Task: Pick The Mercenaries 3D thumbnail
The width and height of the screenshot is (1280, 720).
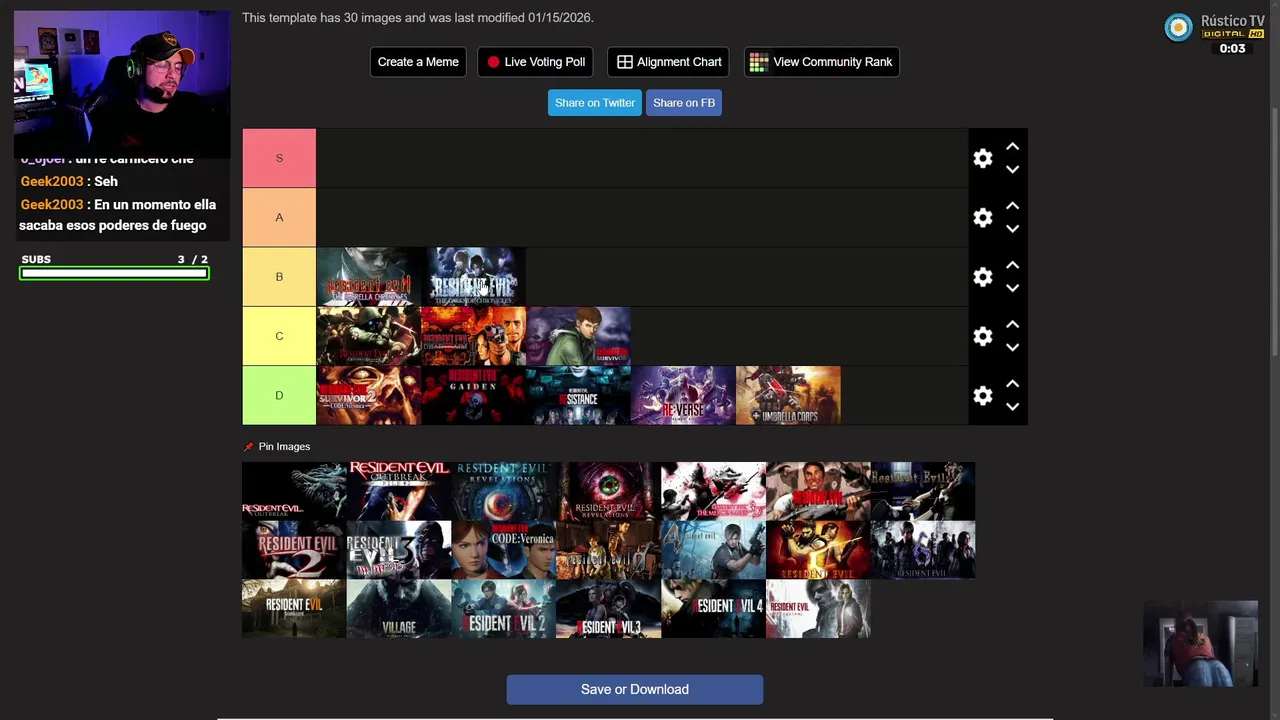Action: 714,491
